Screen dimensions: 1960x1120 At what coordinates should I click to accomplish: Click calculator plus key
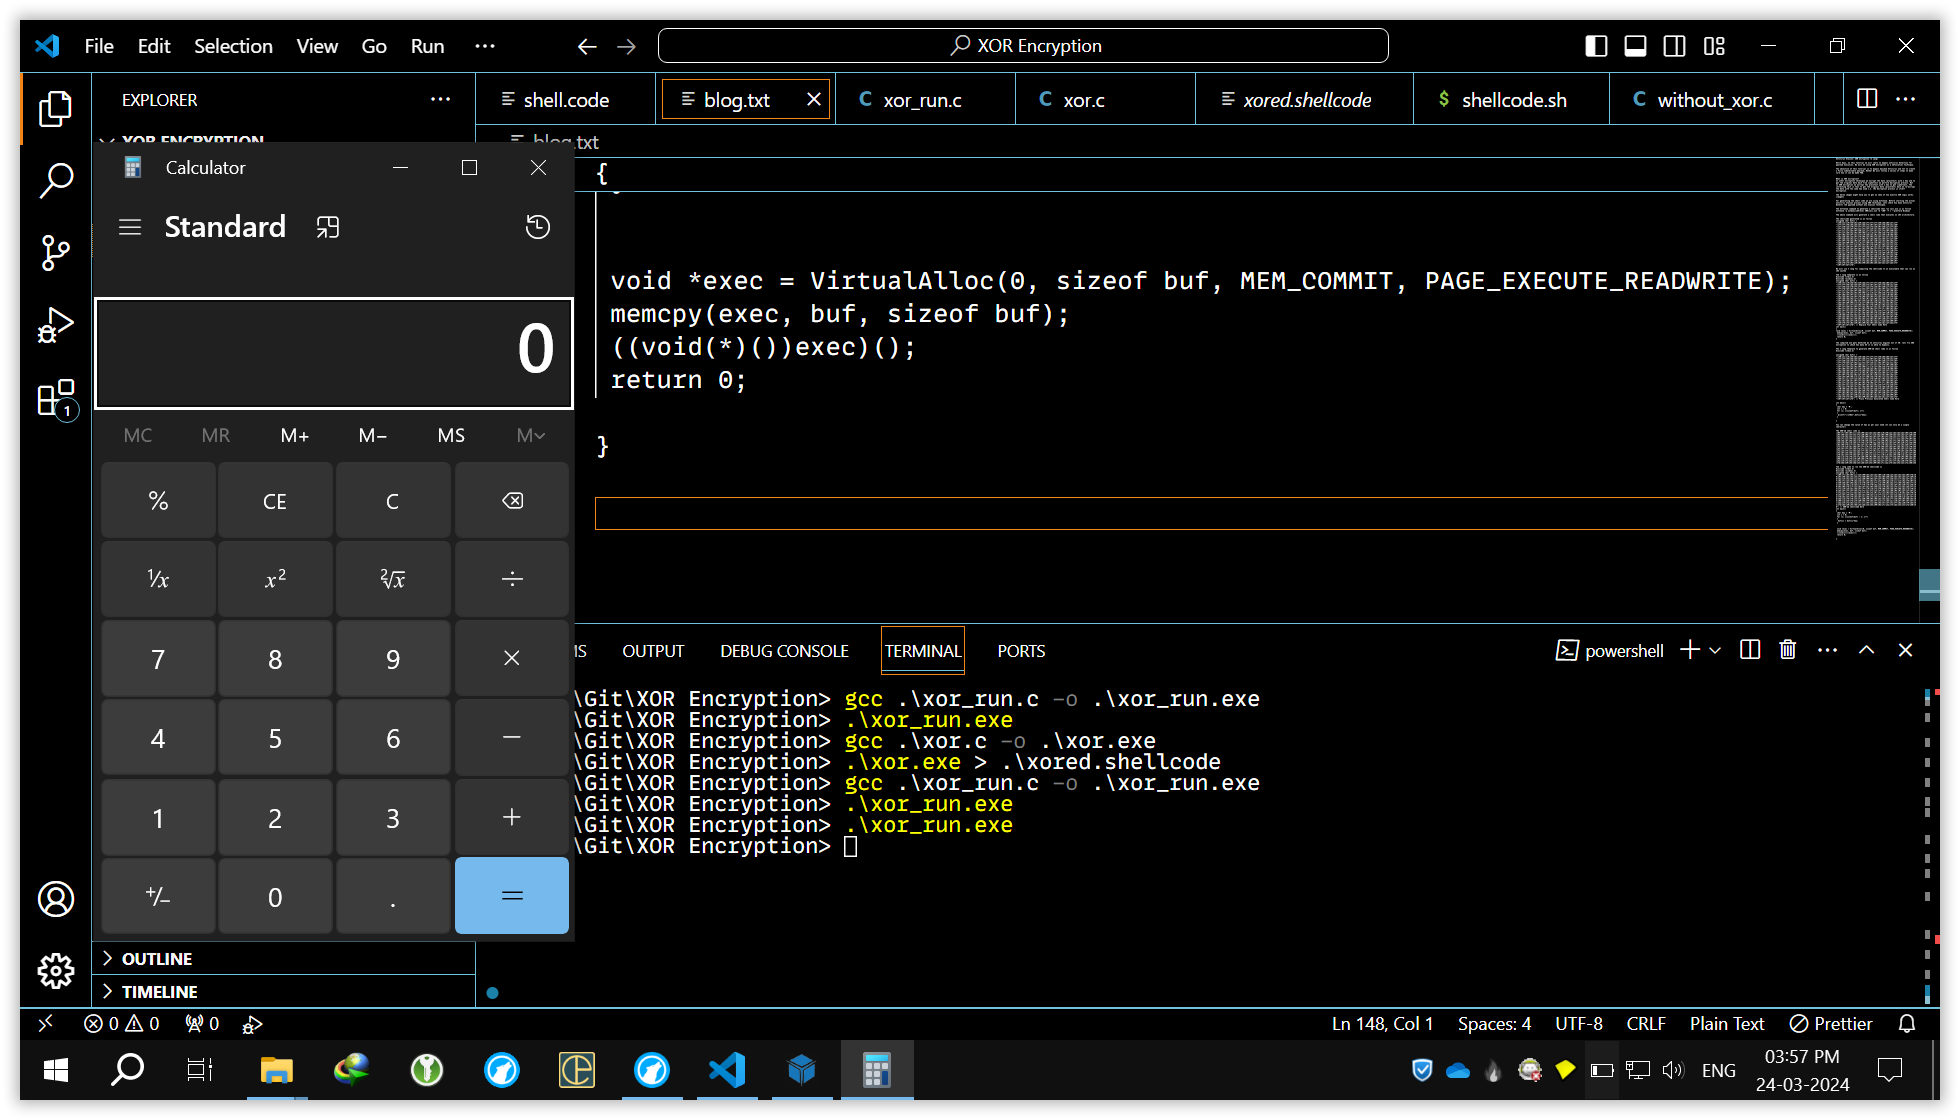coord(512,817)
